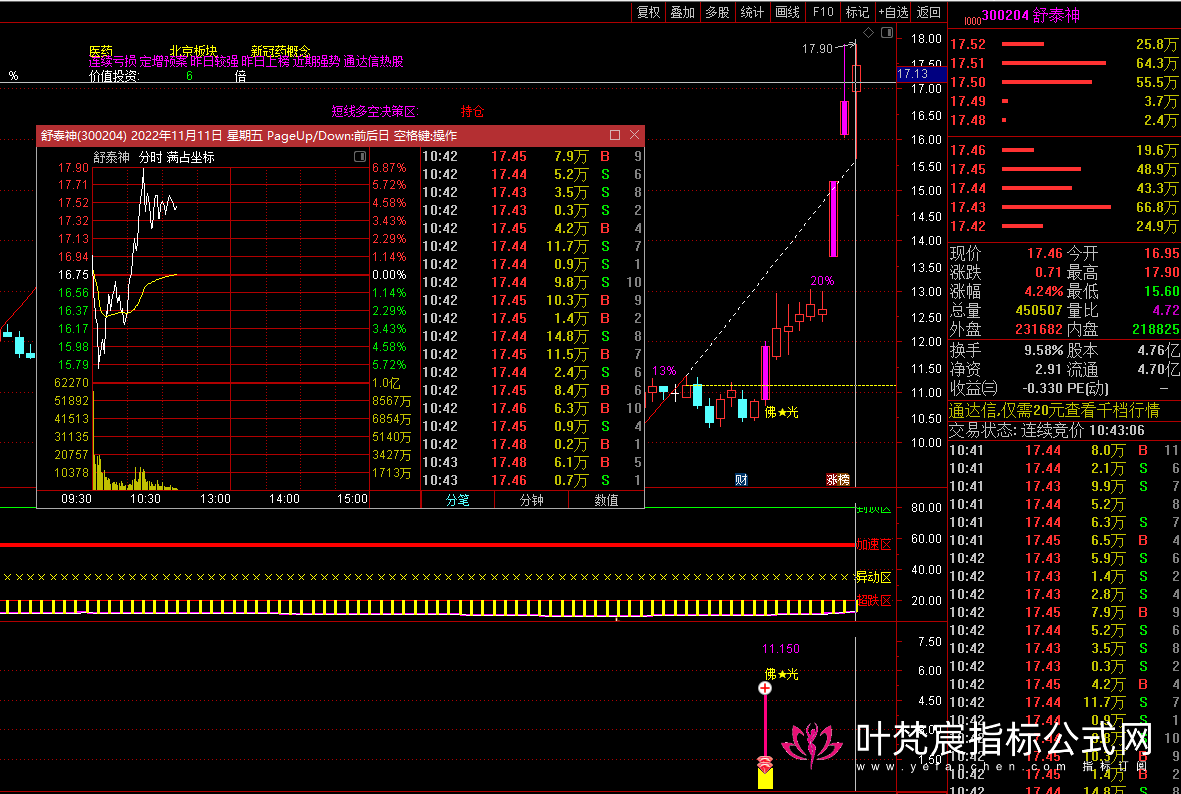
Task: Click the 20% gain label on chart
Action: (x=822, y=281)
